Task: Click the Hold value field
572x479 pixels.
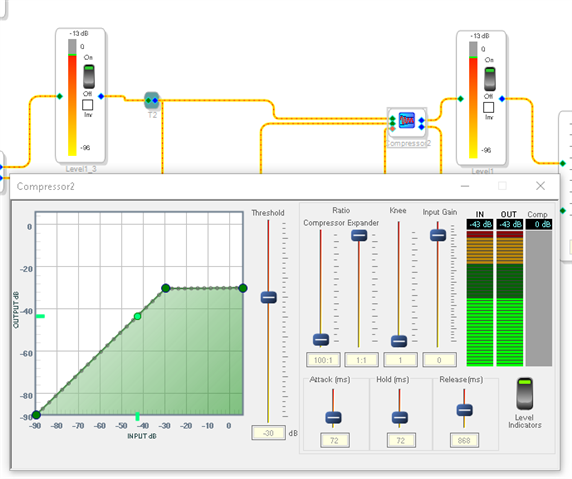Action: tap(401, 440)
